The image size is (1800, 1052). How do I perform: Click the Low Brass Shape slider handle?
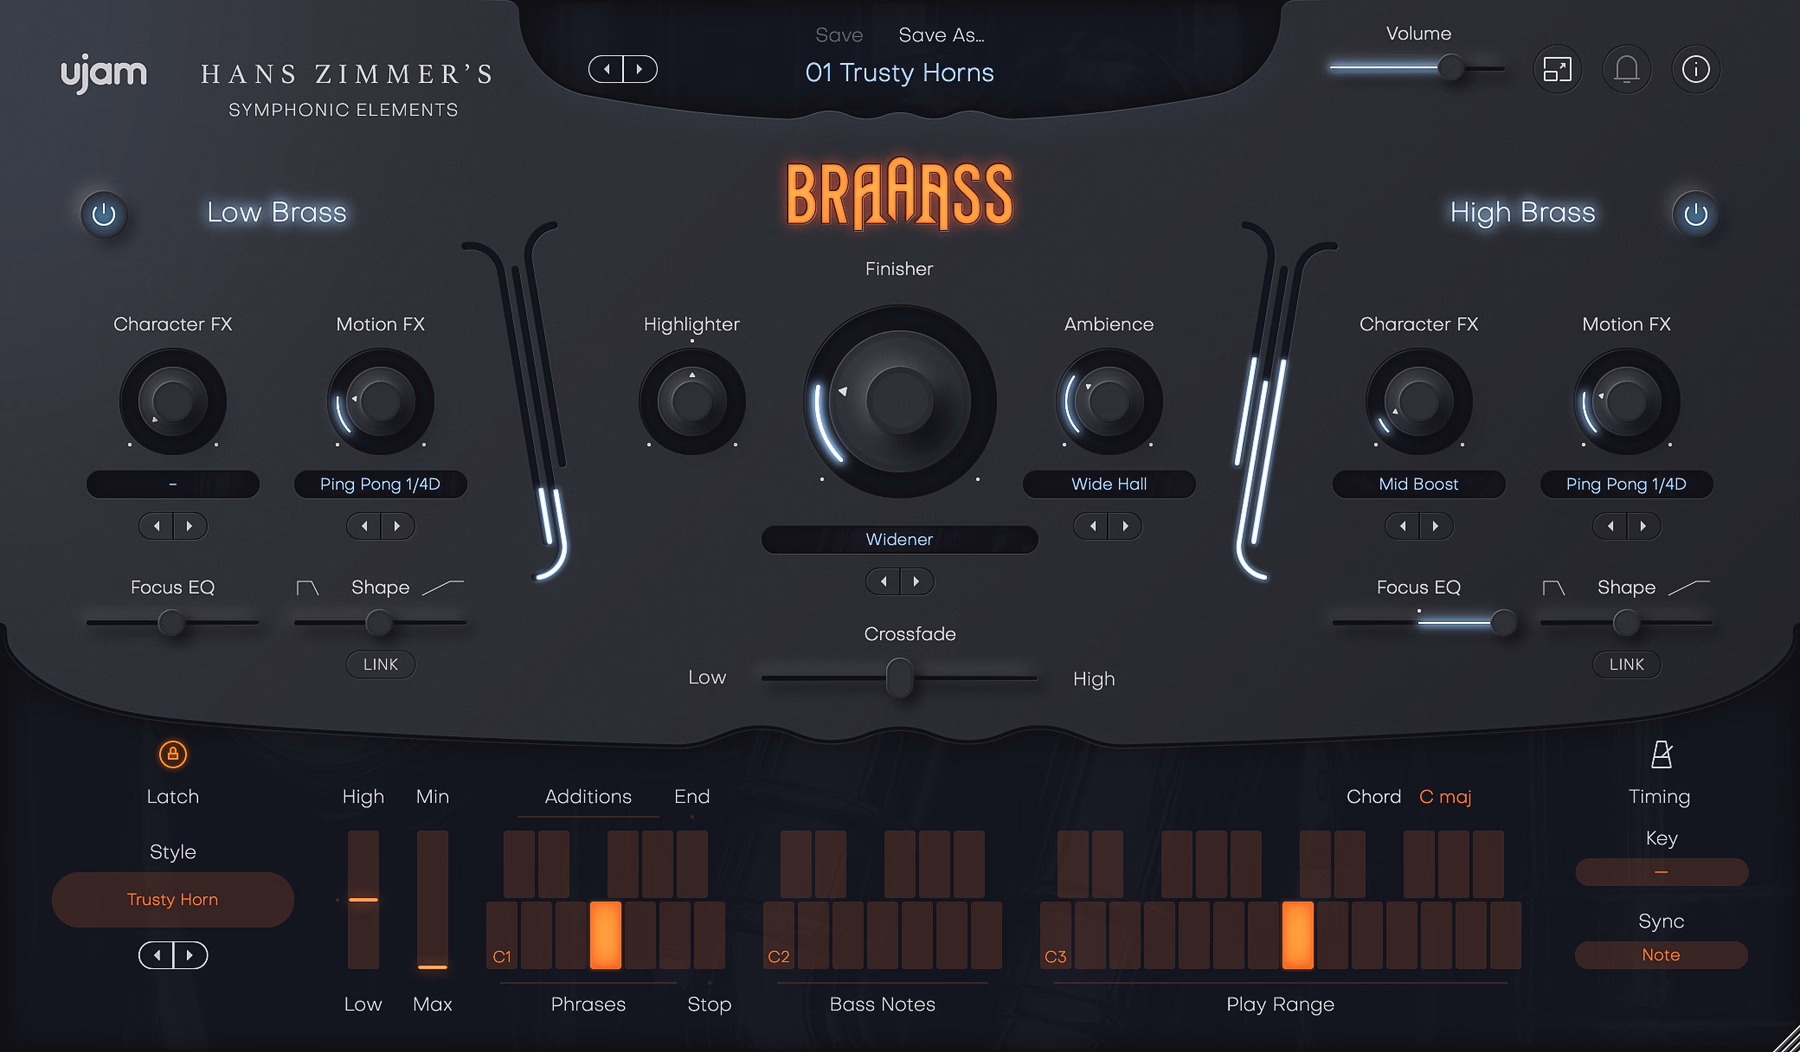[378, 622]
